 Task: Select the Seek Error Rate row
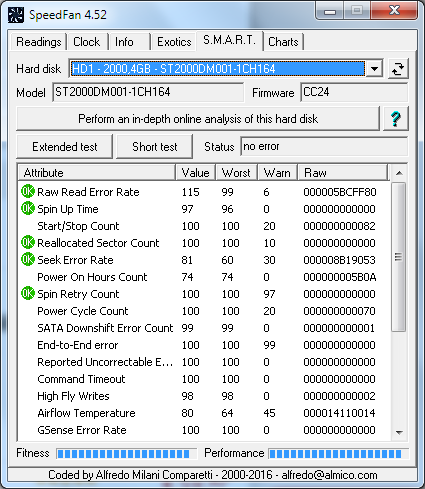point(204,260)
